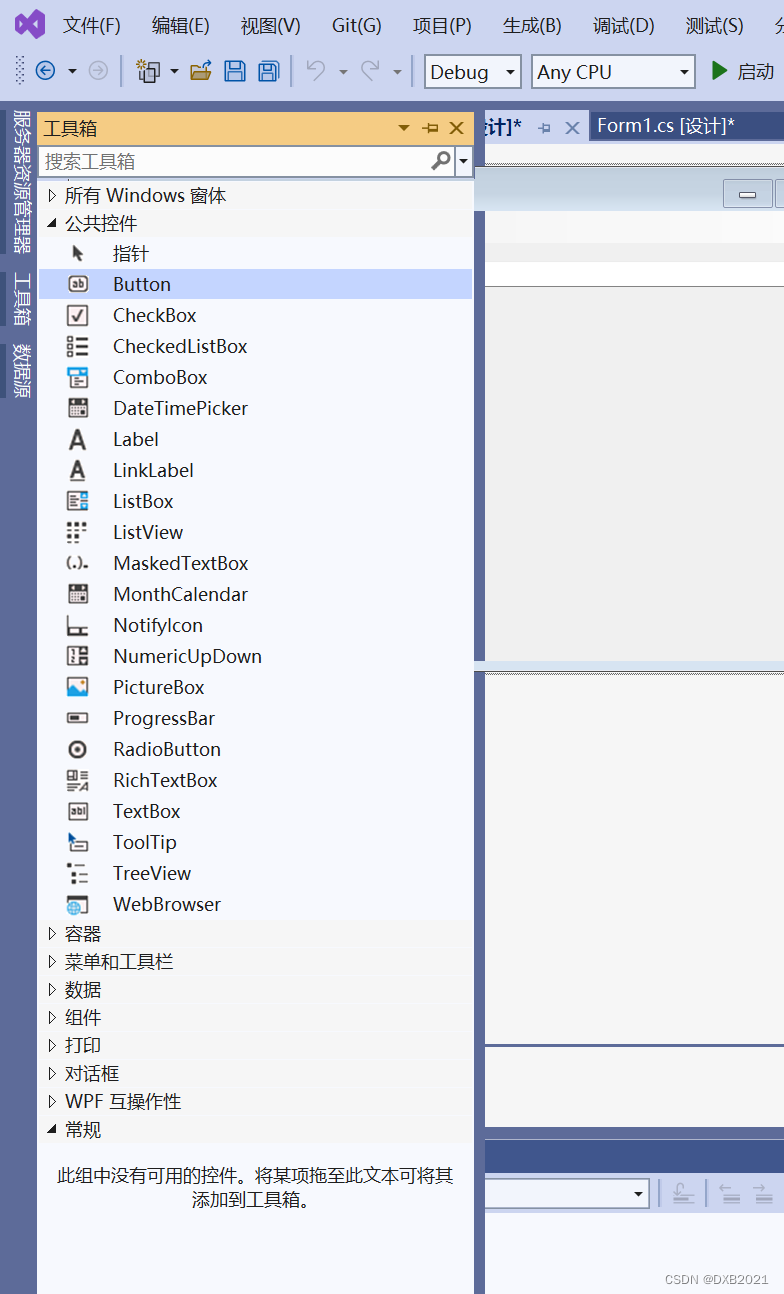Click the new project toolbar icon
The image size is (784, 1294).
tap(148, 71)
